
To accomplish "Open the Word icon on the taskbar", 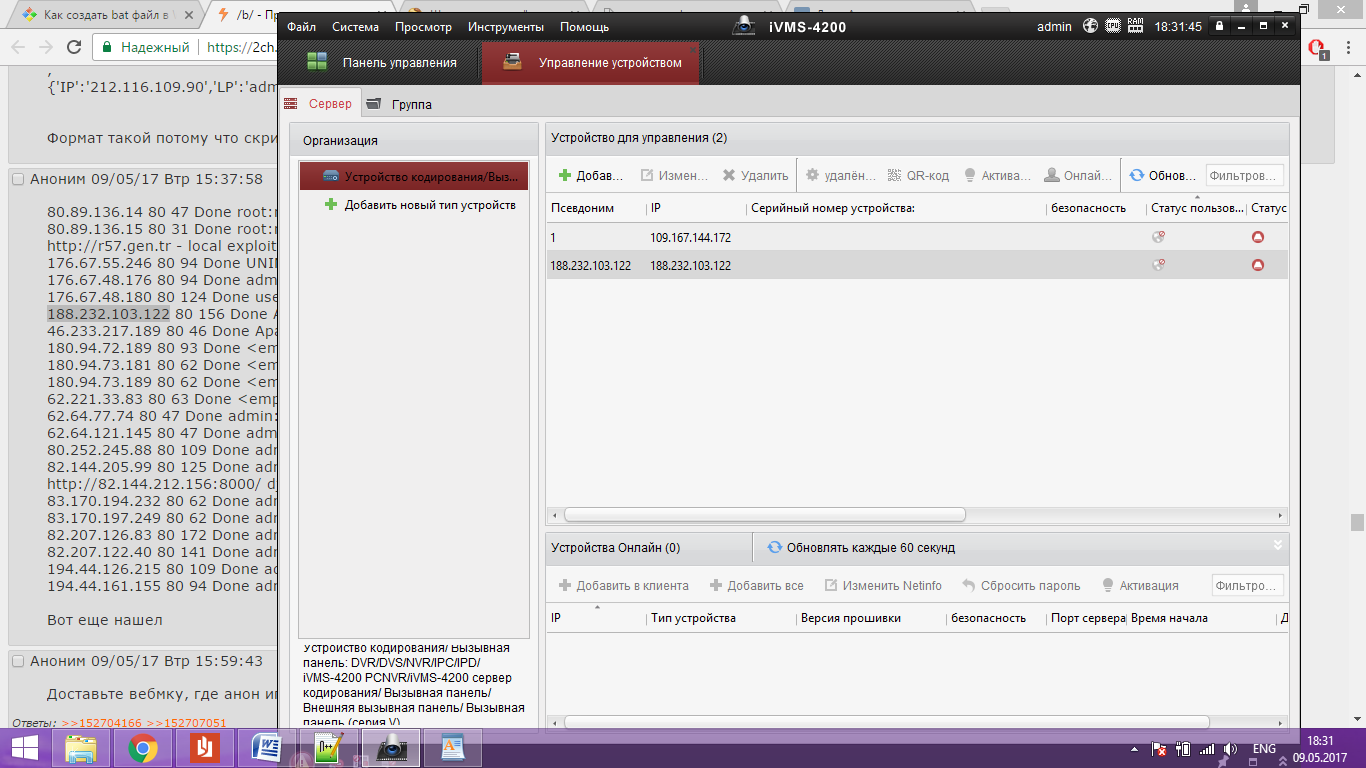I will point(266,748).
